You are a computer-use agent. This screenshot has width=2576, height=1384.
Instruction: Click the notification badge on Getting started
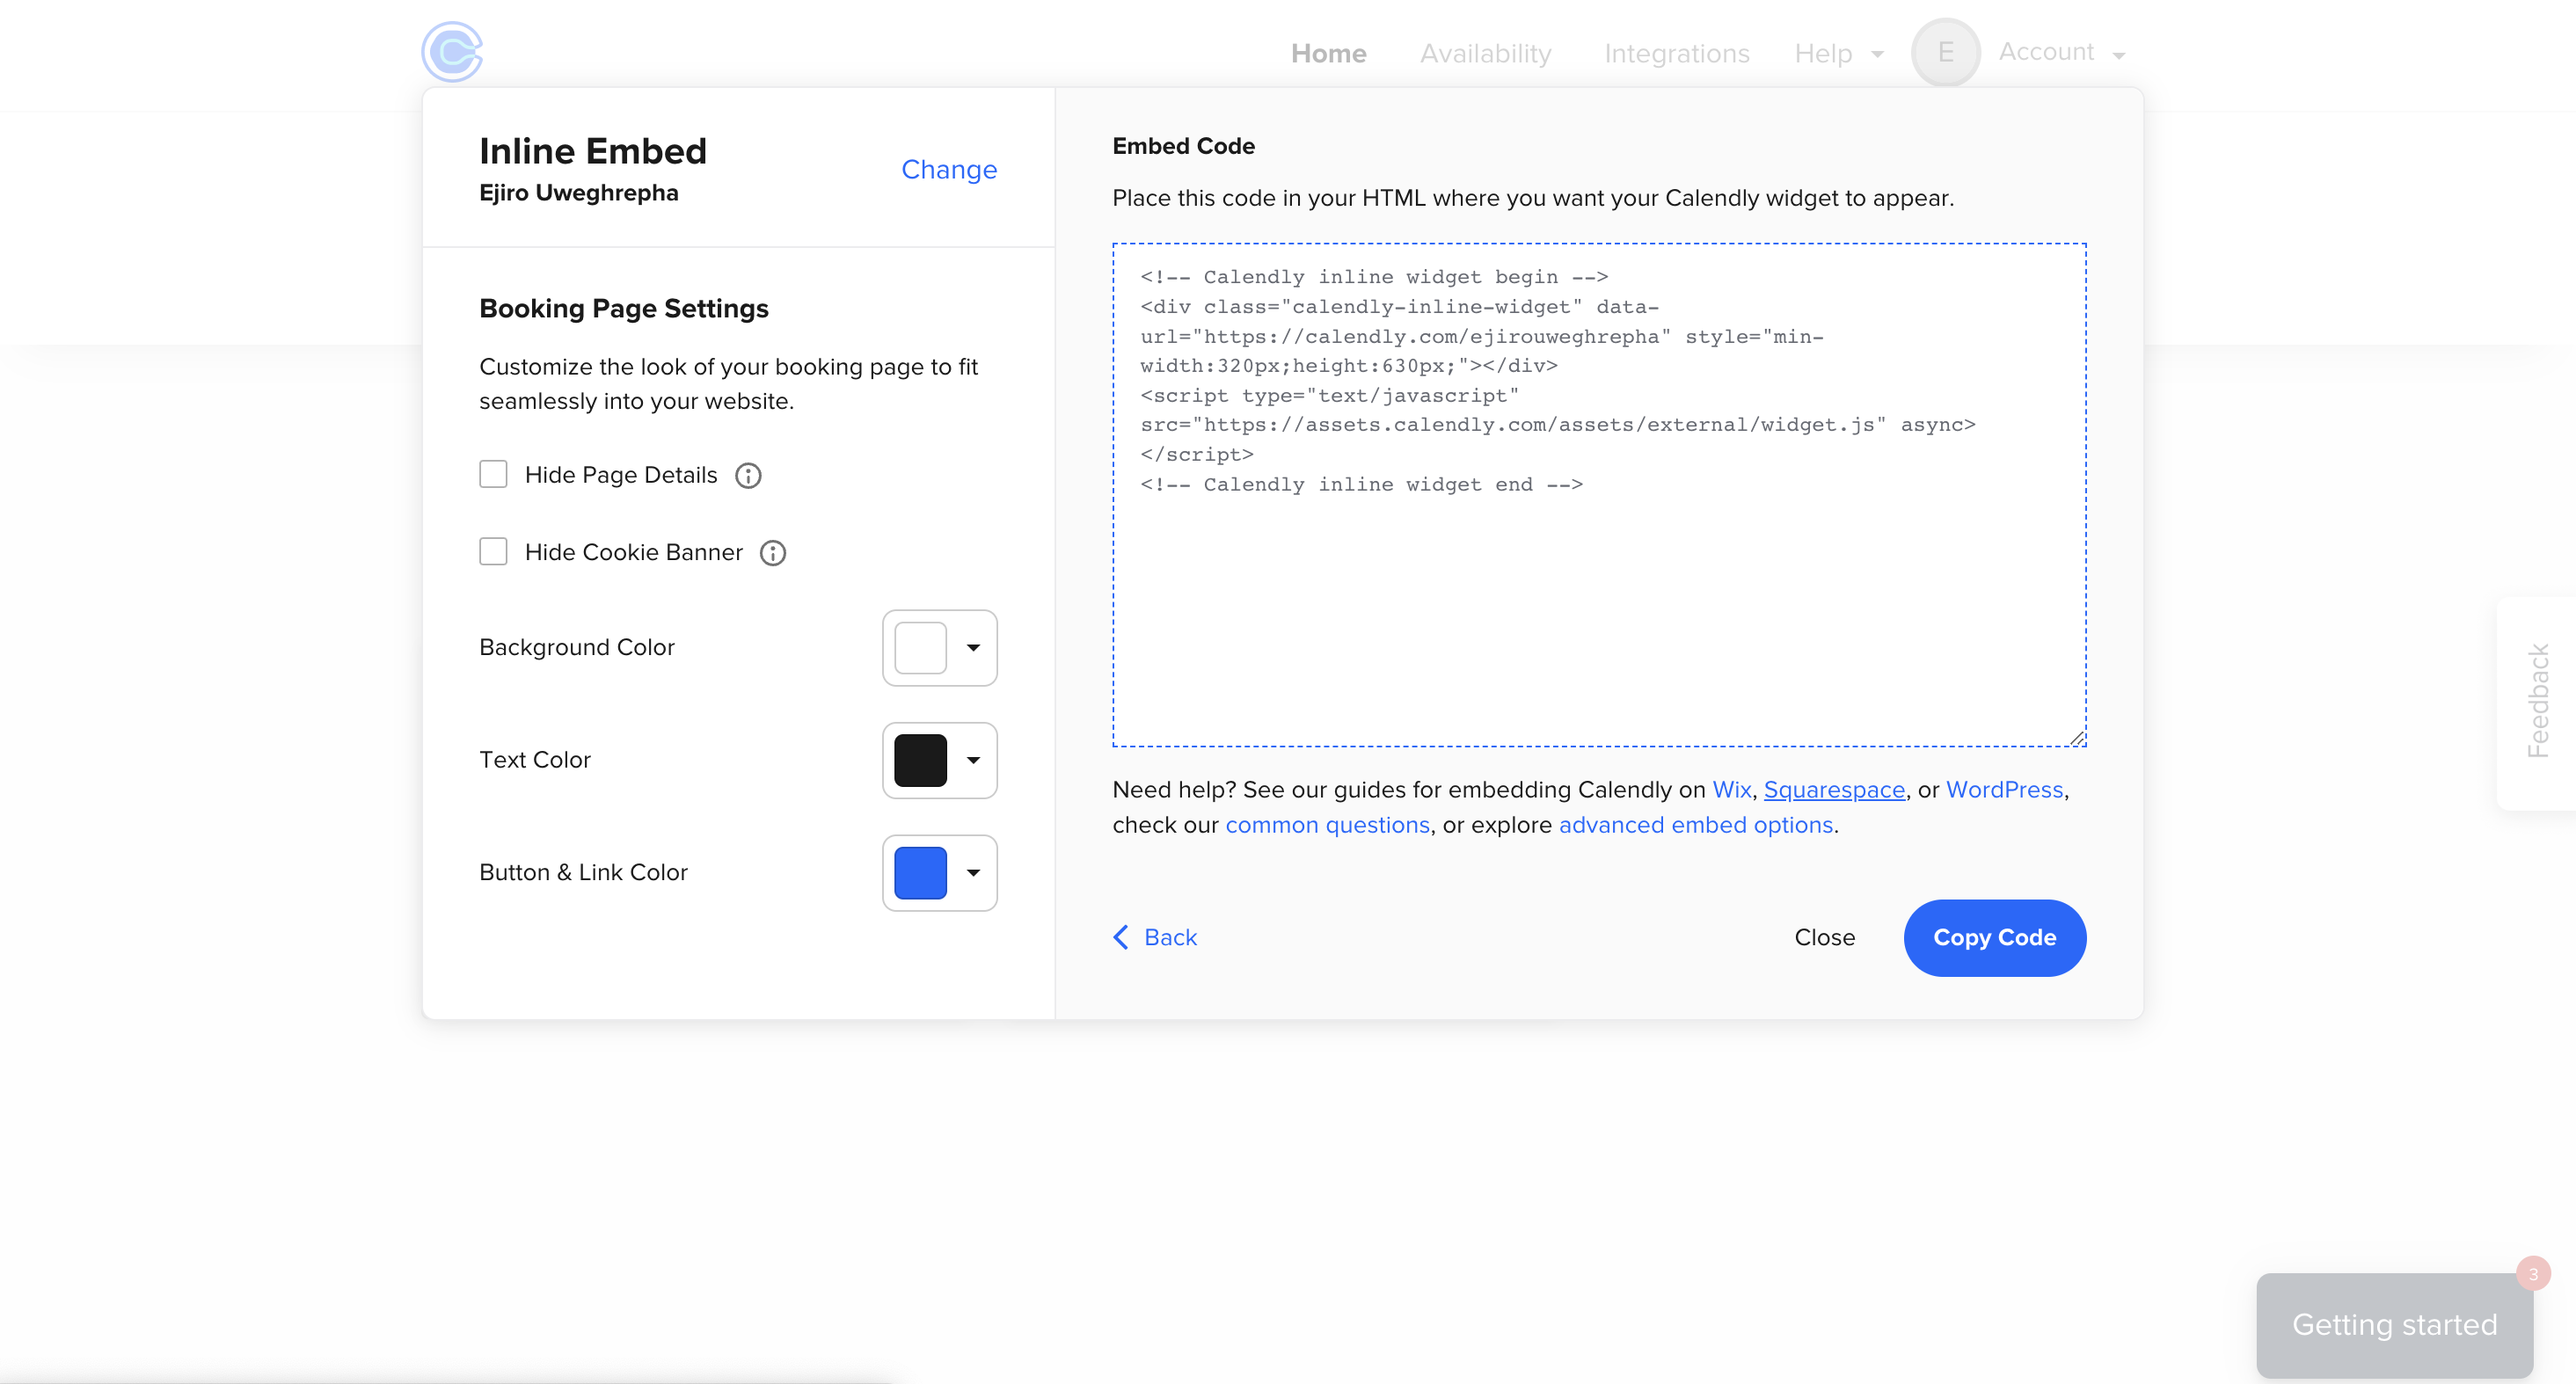tap(2533, 1274)
